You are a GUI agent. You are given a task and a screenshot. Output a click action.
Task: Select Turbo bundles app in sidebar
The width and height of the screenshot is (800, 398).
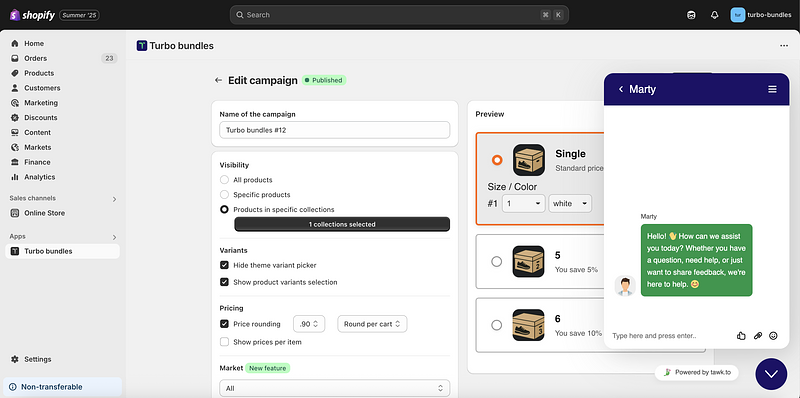[x=63, y=251]
